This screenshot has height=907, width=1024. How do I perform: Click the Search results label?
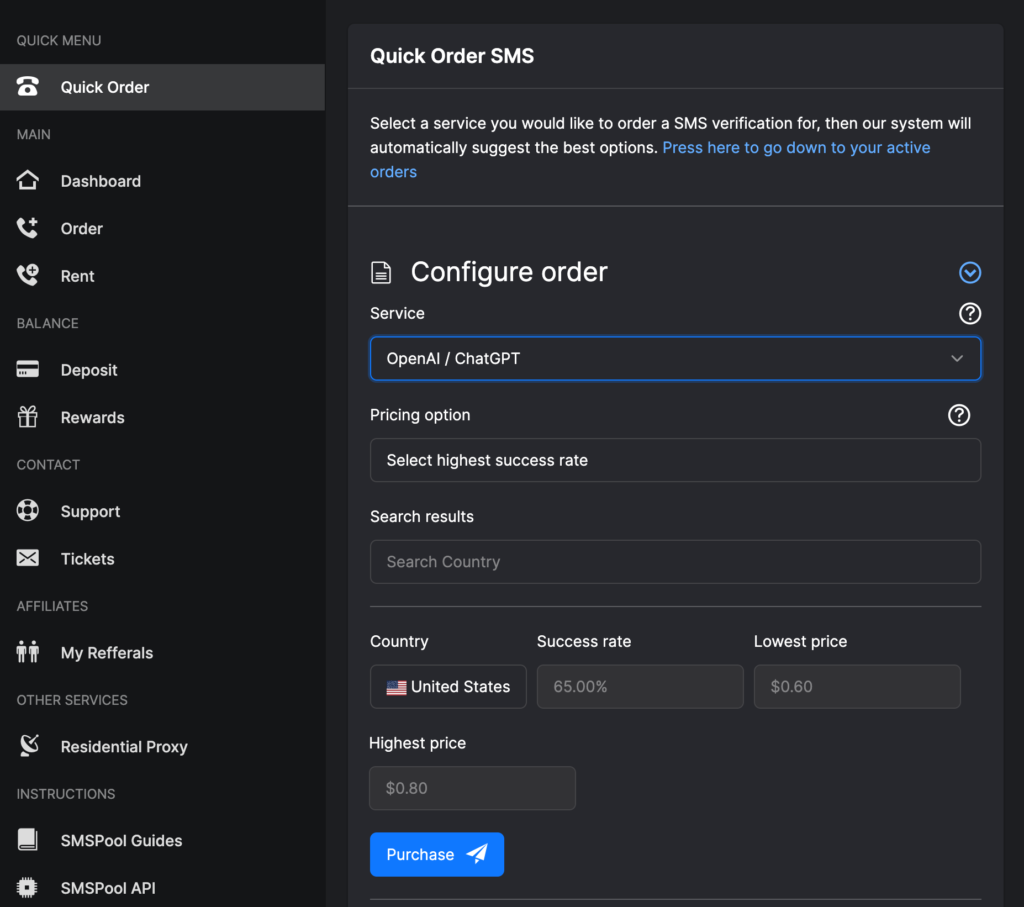422,517
